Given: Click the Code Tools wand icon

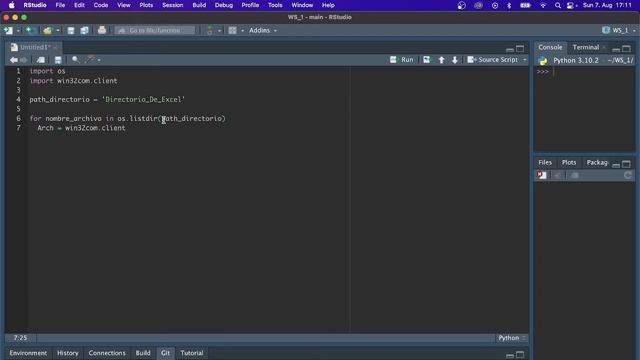Looking at the screenshot, I should tap(89, 60).
